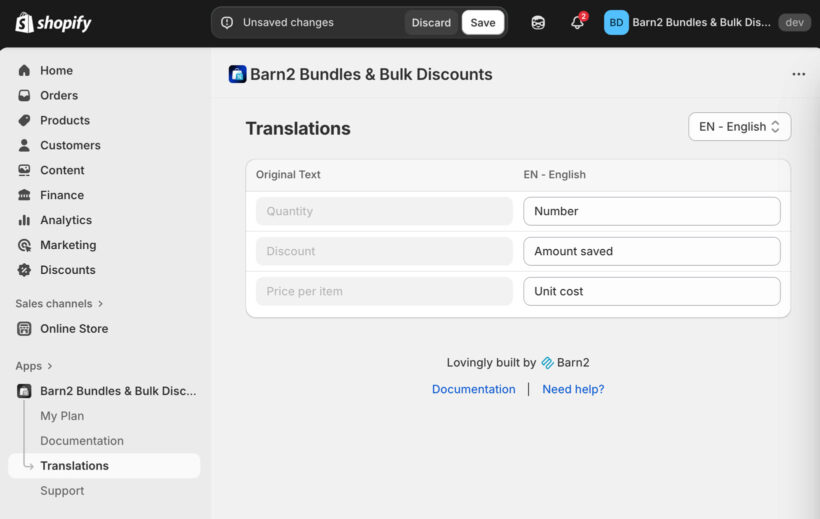Screen dimensions: 820x519
Task: Discard unsaved changes
Action: [431, 22]
